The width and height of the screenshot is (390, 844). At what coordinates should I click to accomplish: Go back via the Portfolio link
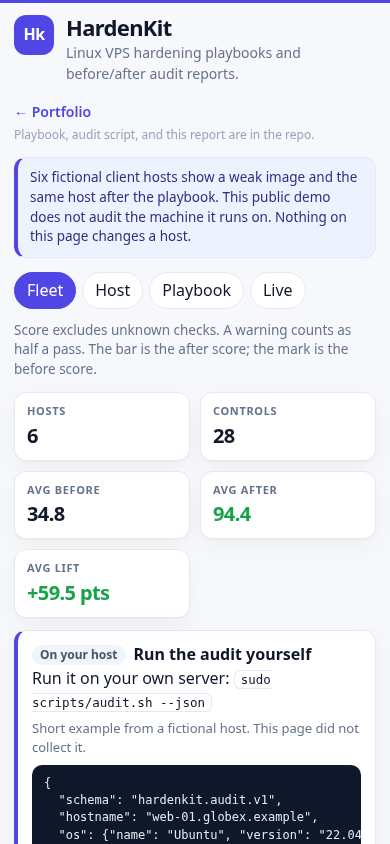click(53, 112)
